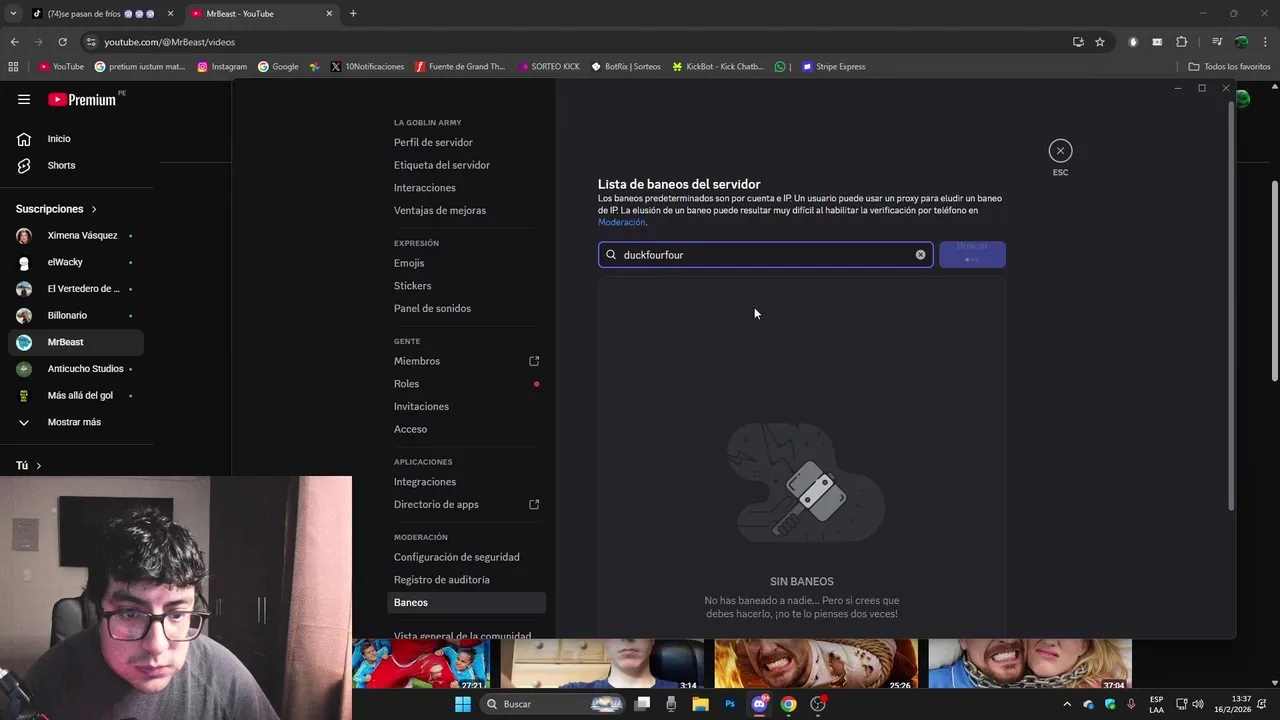This screenshot has height=720, width=1280.
Task: Open Todos los favoritos folder
Action: pos(1229,67)
